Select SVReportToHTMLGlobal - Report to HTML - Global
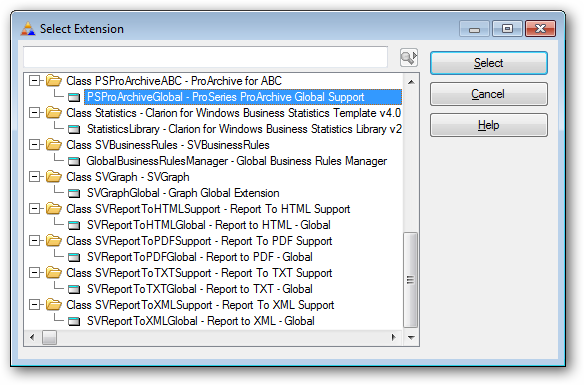The height and width of the screenshot is (385, 584). pos(209,225)
